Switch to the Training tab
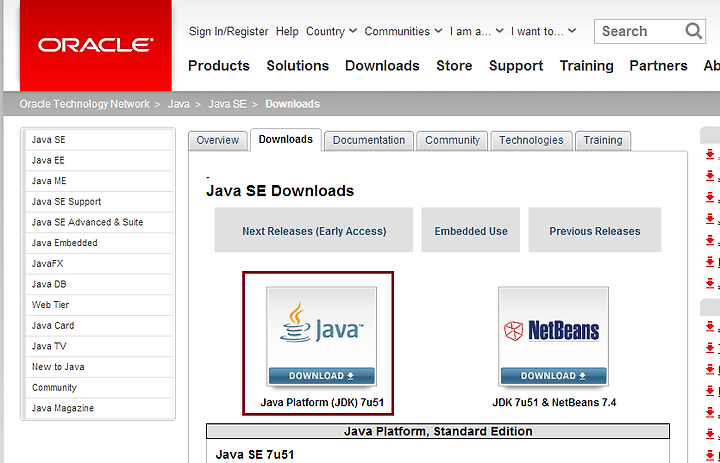 603,141
